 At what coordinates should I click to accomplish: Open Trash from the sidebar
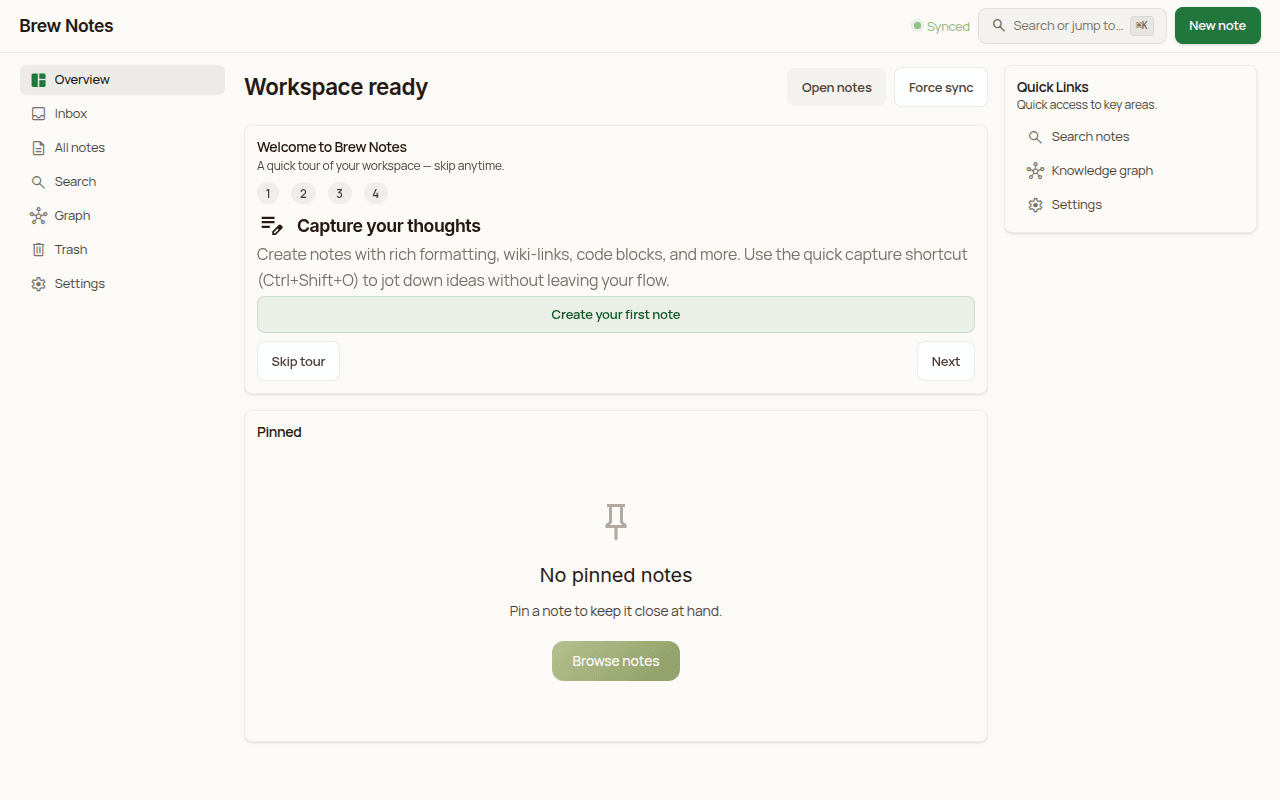tap(122, 250)
